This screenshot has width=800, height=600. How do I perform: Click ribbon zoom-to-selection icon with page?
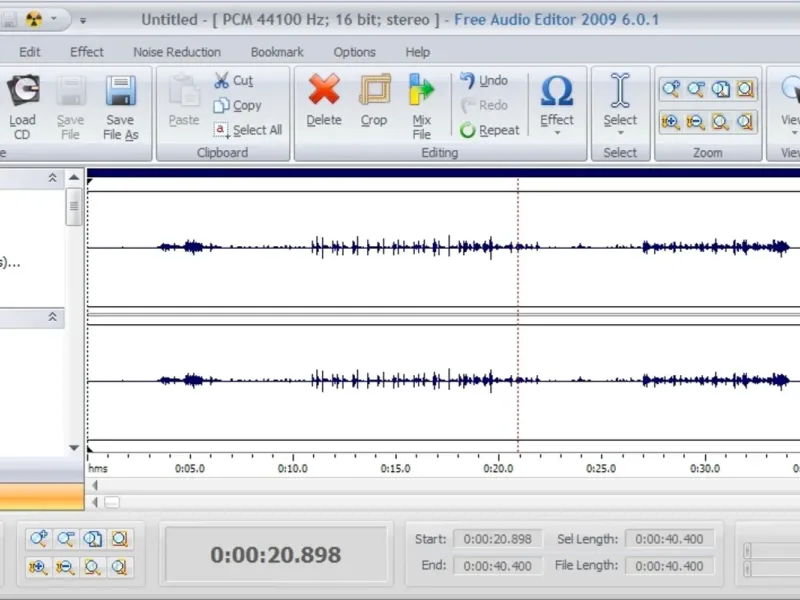pyautogui.click(x=720, y=89)
